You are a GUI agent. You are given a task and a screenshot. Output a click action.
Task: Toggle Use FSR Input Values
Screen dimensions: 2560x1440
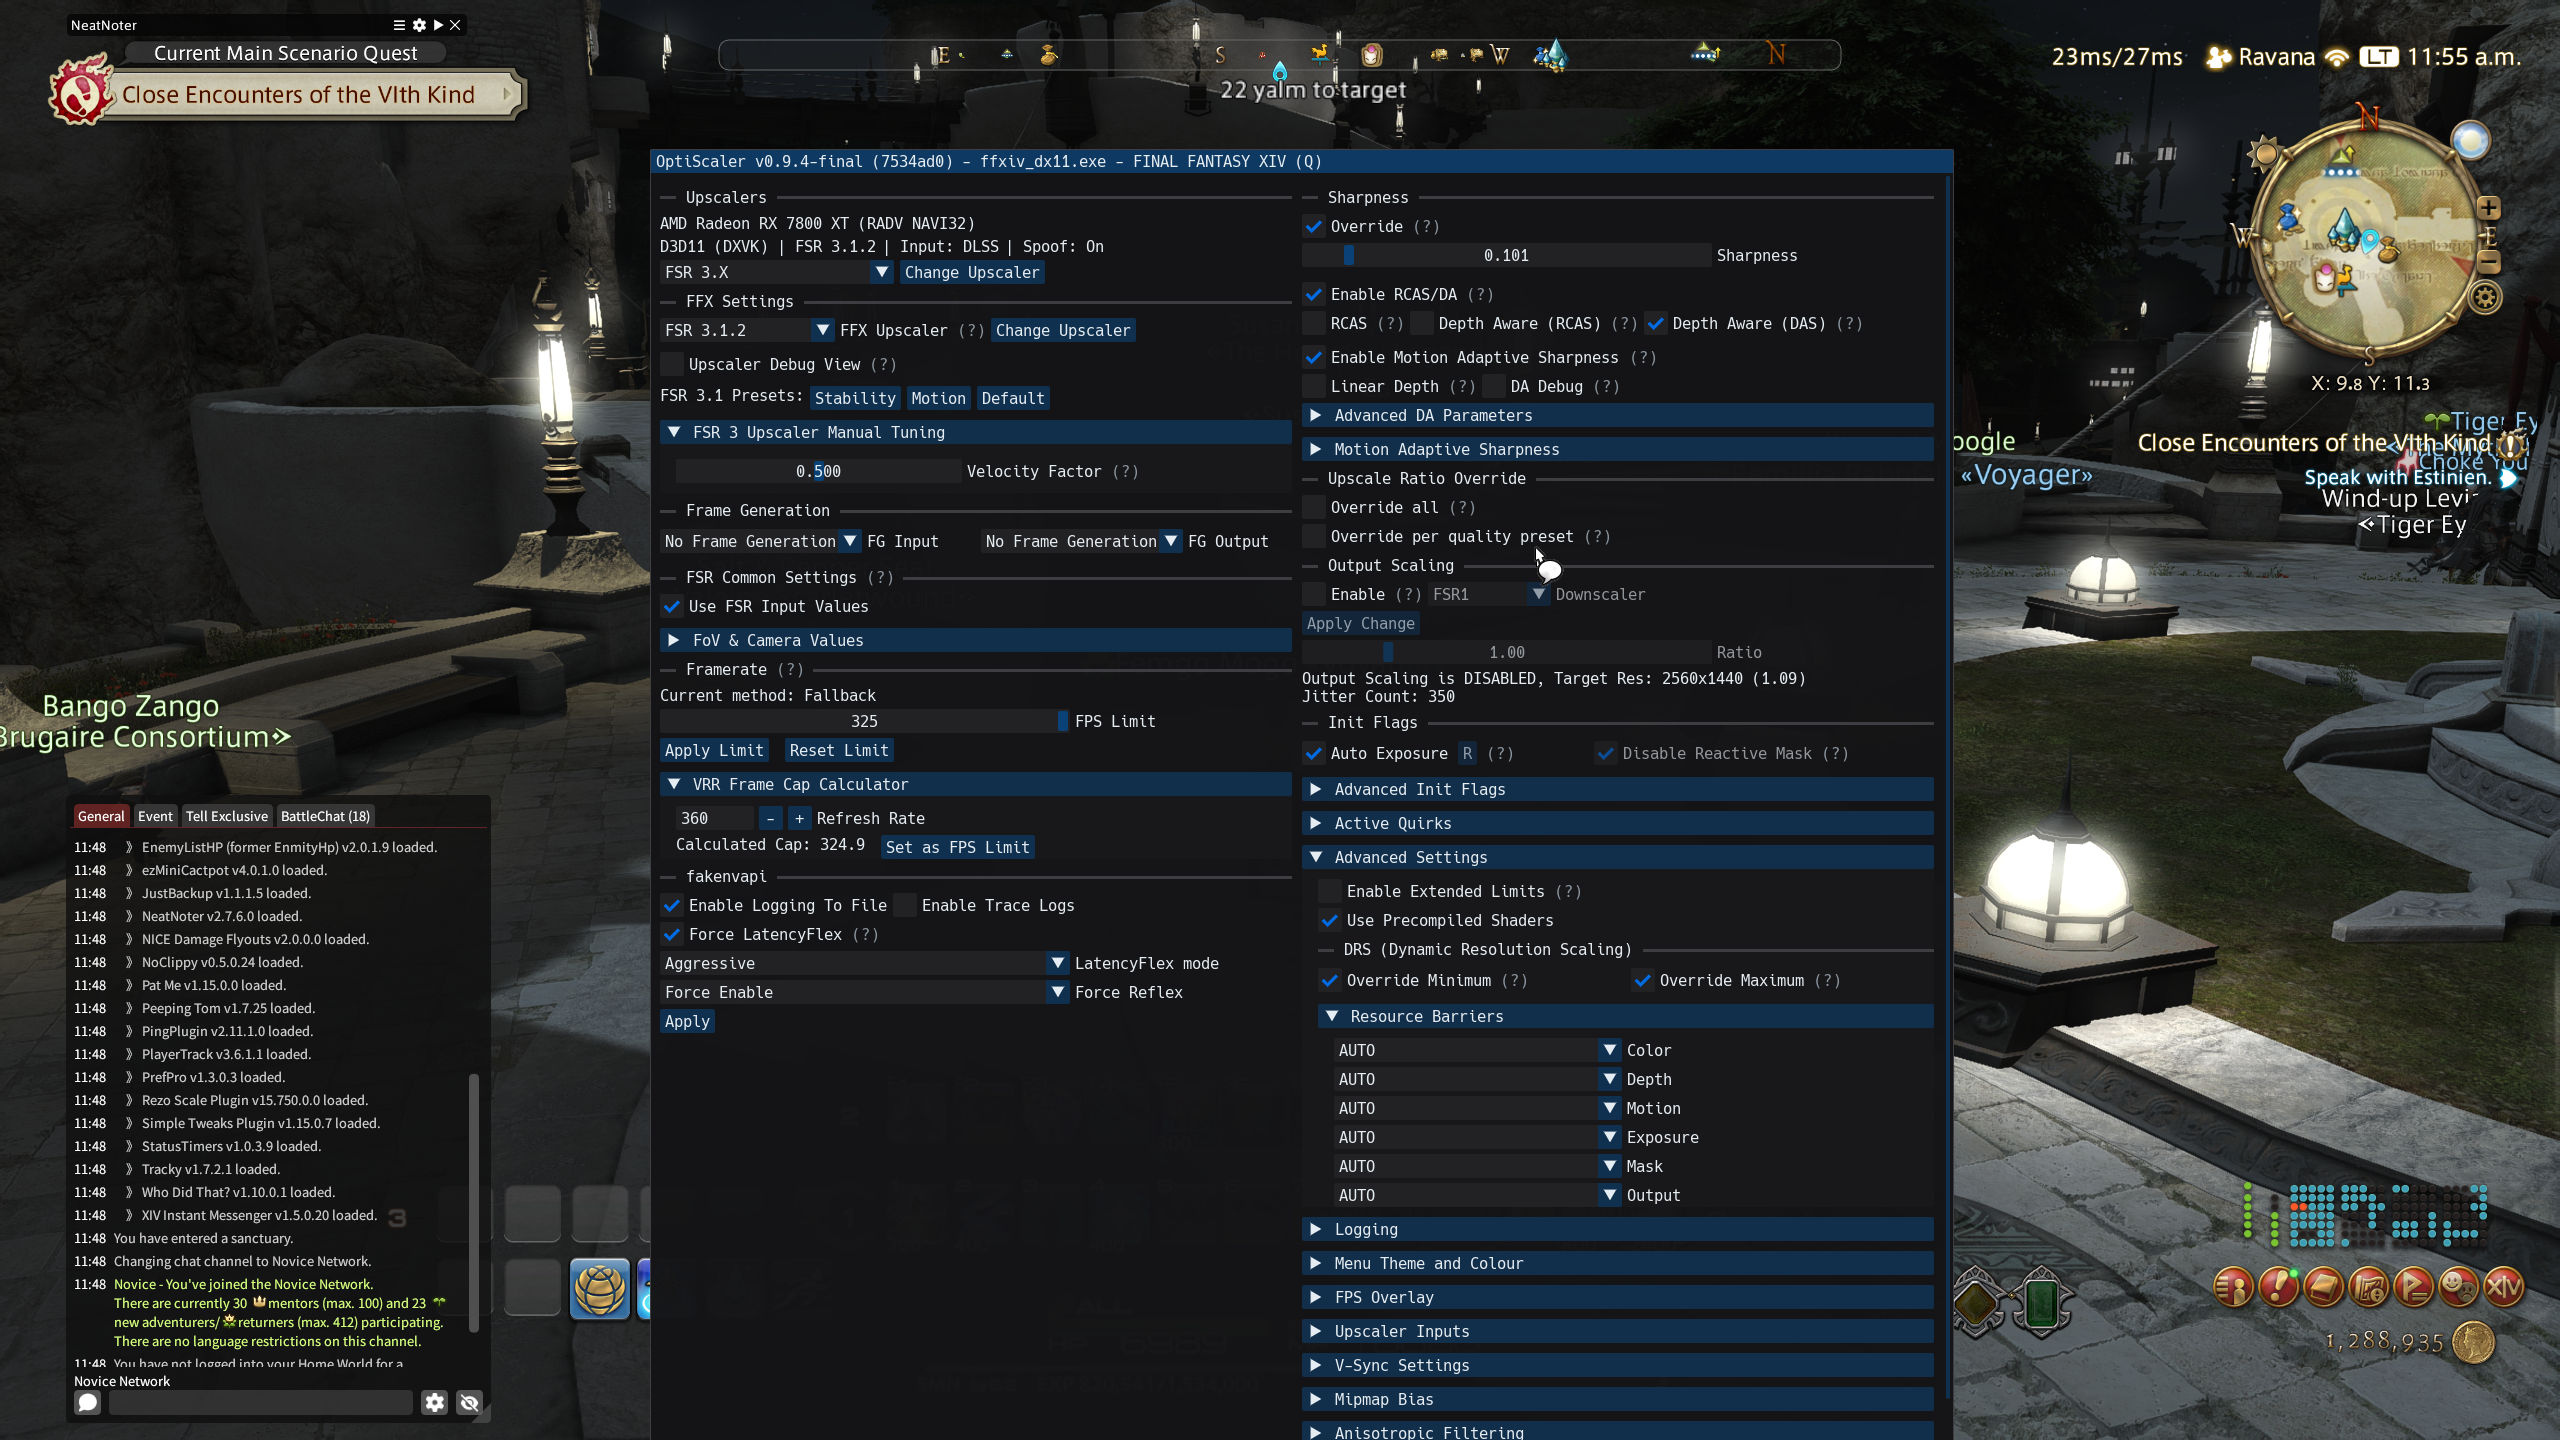pos(672,607)
